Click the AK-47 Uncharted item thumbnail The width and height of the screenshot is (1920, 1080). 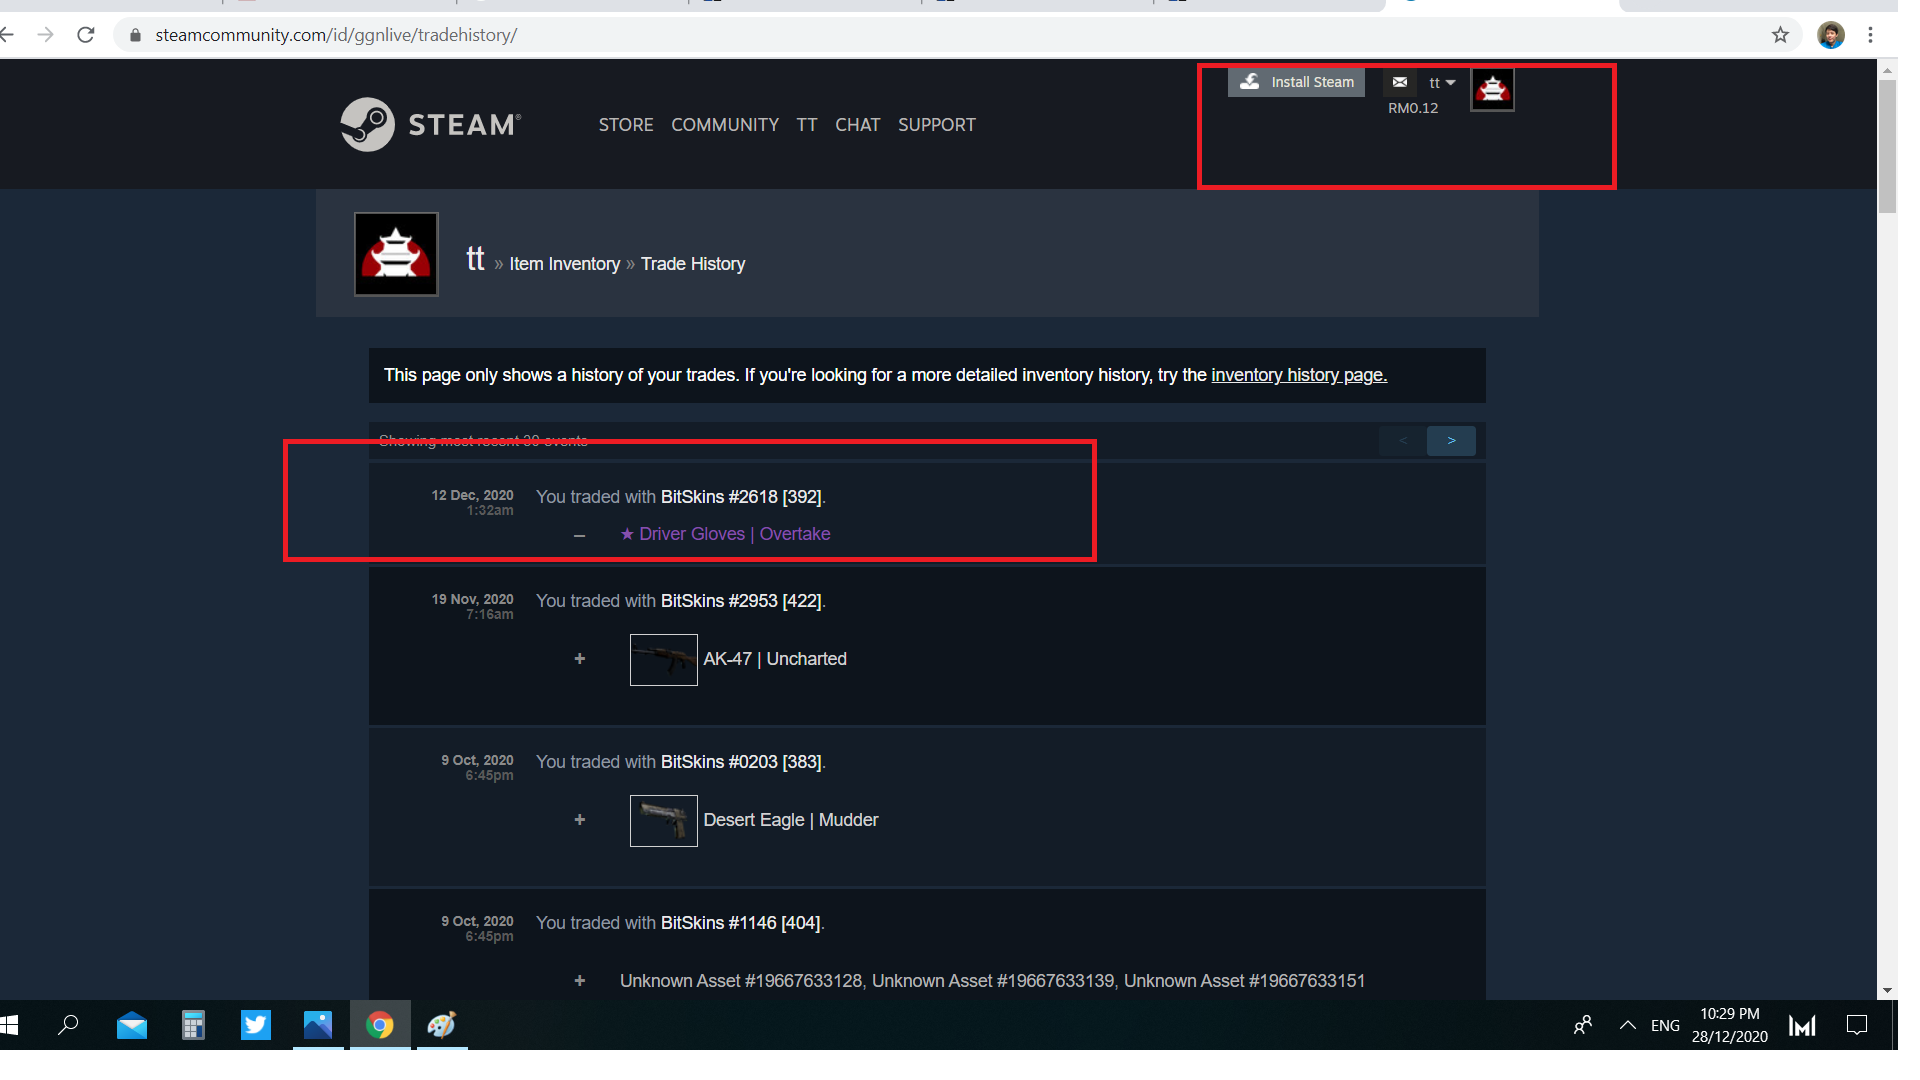click(664, 660)
